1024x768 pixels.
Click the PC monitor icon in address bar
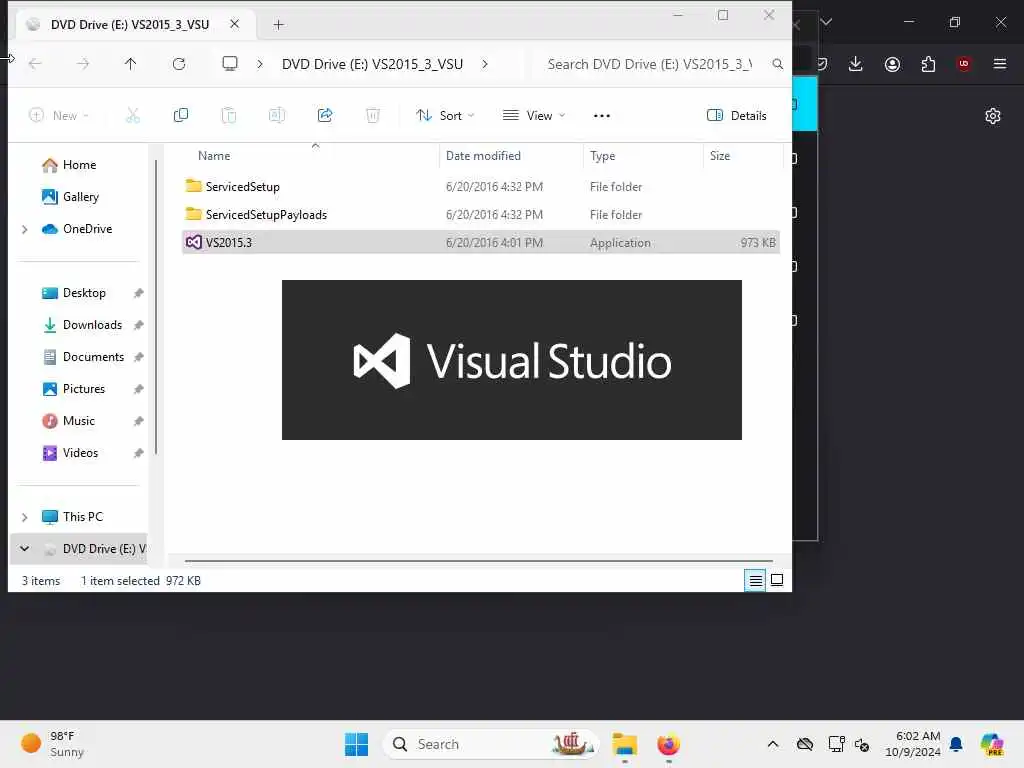pyautogui.click(x=230, y=63)
